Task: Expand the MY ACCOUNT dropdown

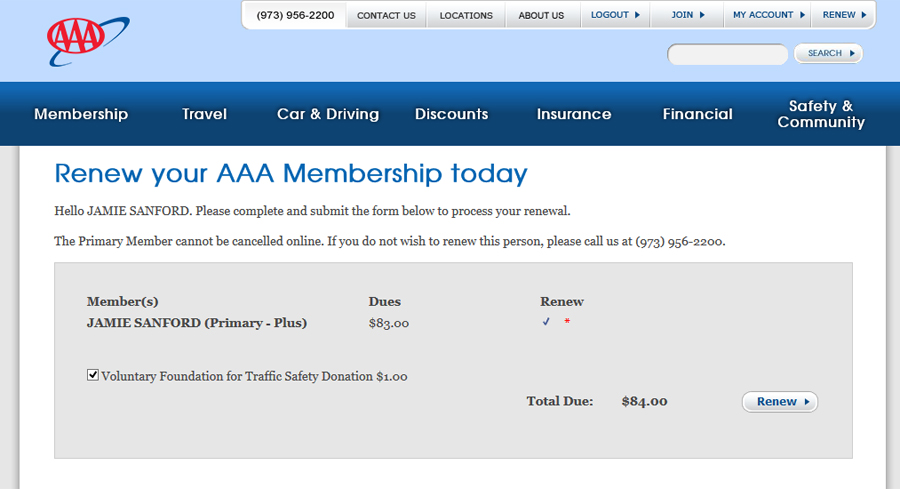Action: [768, 15]
